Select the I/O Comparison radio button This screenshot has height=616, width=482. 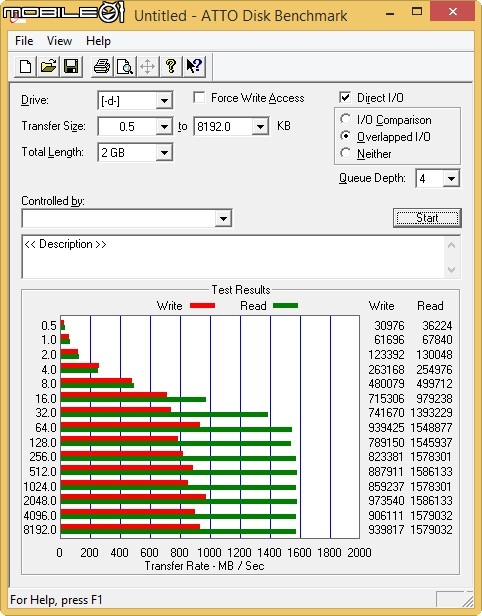coord(345,119)
